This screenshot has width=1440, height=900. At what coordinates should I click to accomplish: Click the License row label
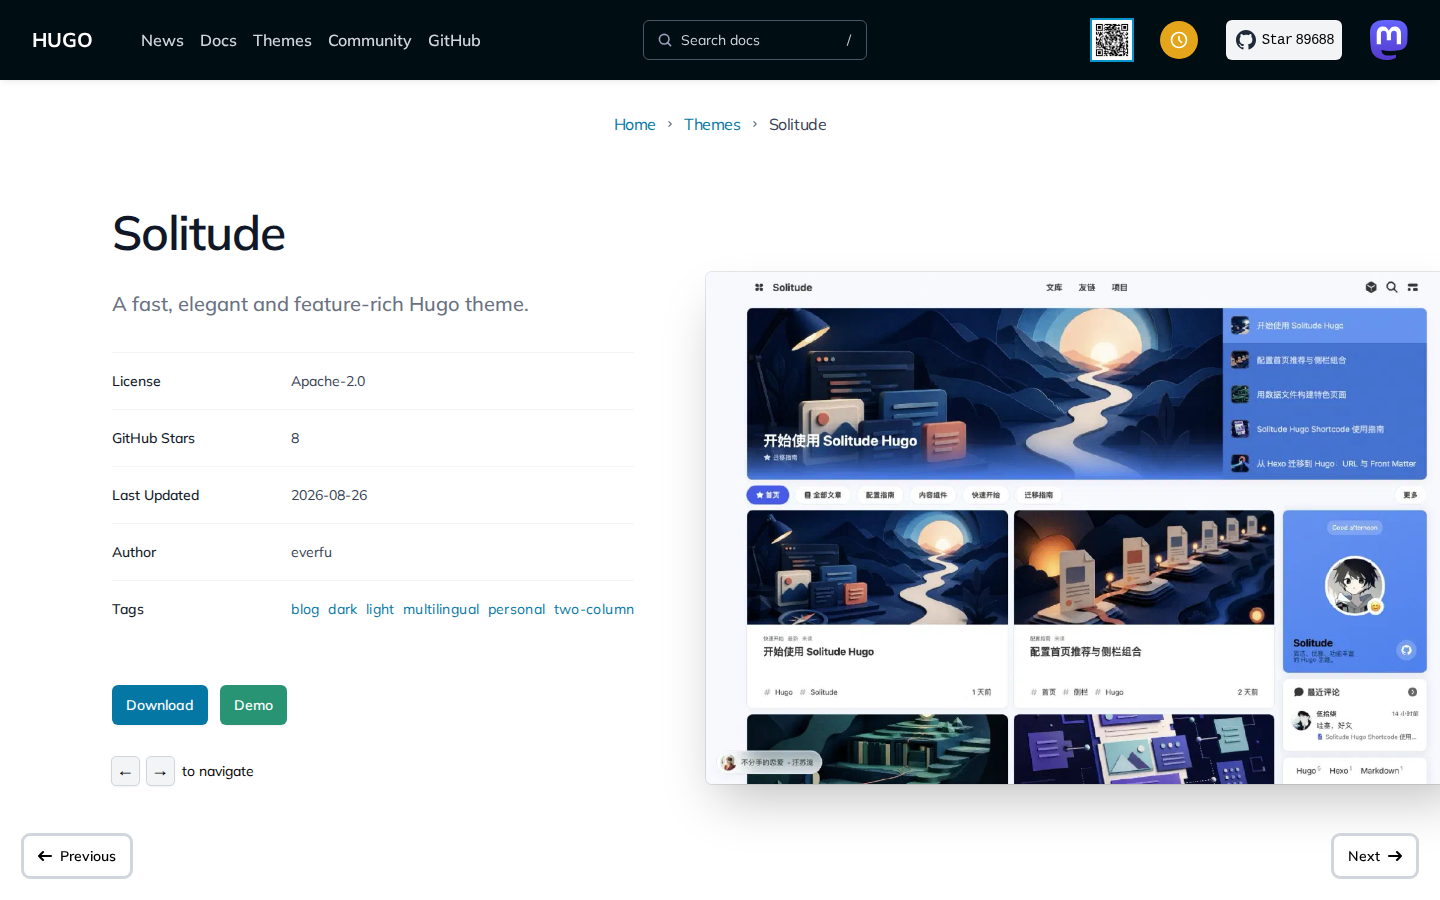[x=136, y=381]
